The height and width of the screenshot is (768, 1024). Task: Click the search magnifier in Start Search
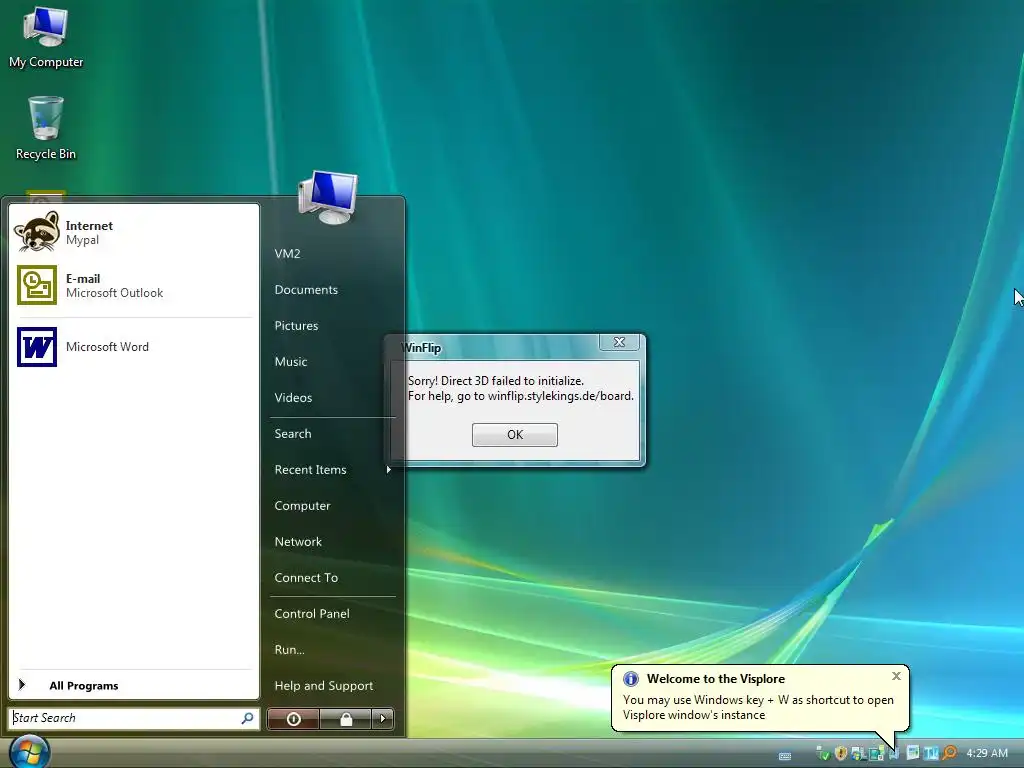point(248,718)
